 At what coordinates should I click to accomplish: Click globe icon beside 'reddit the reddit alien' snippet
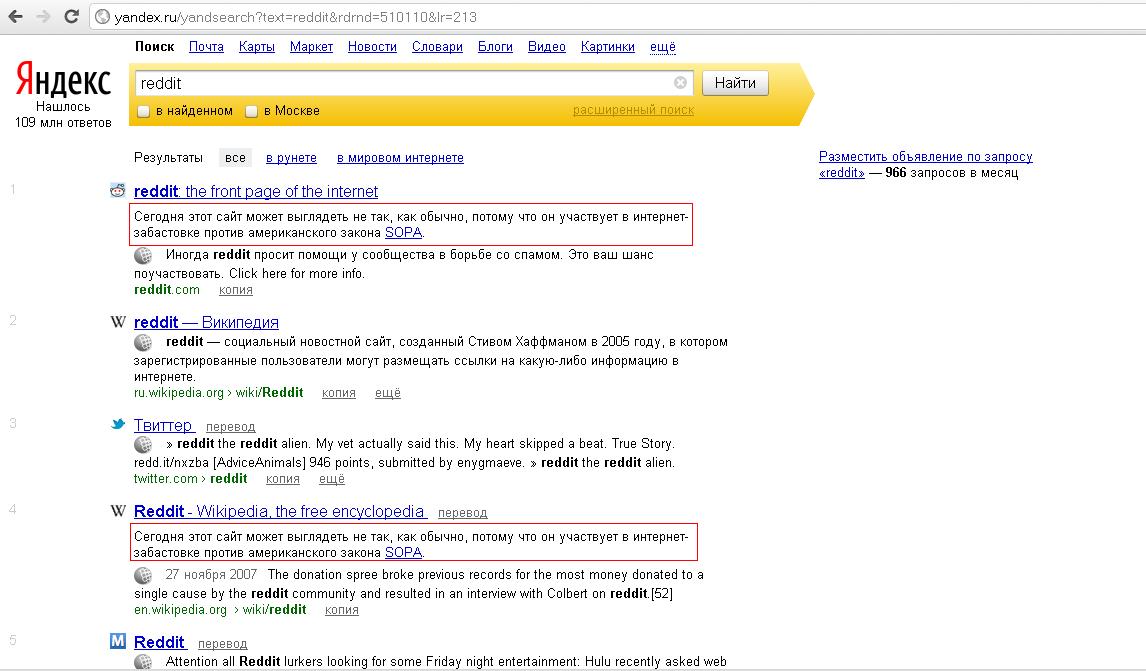click(x=143, y=444)
